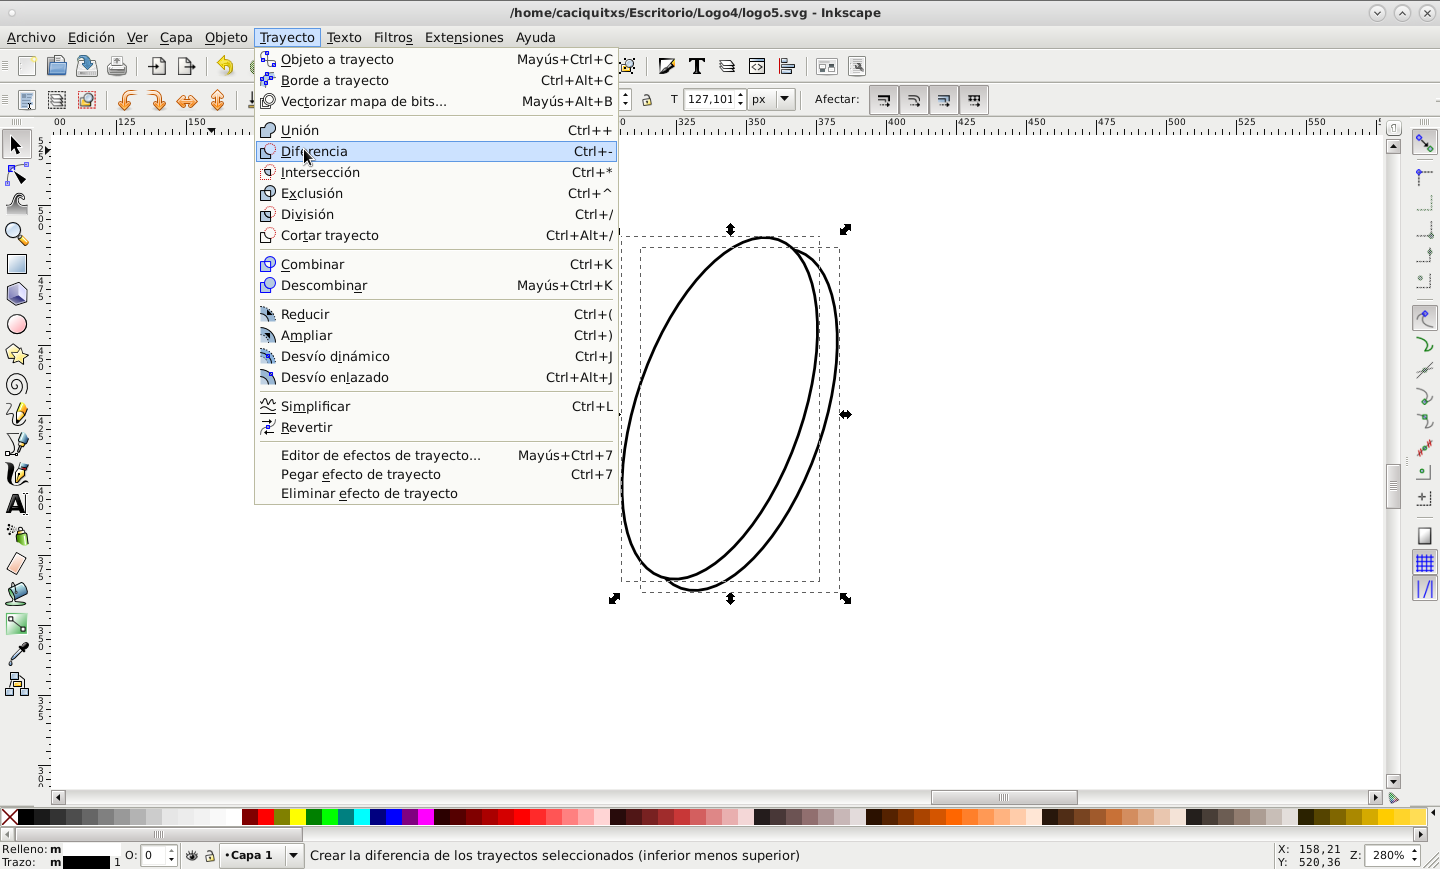Toggle the lock on current layer

pyautogui.click(x=210, y=856)
